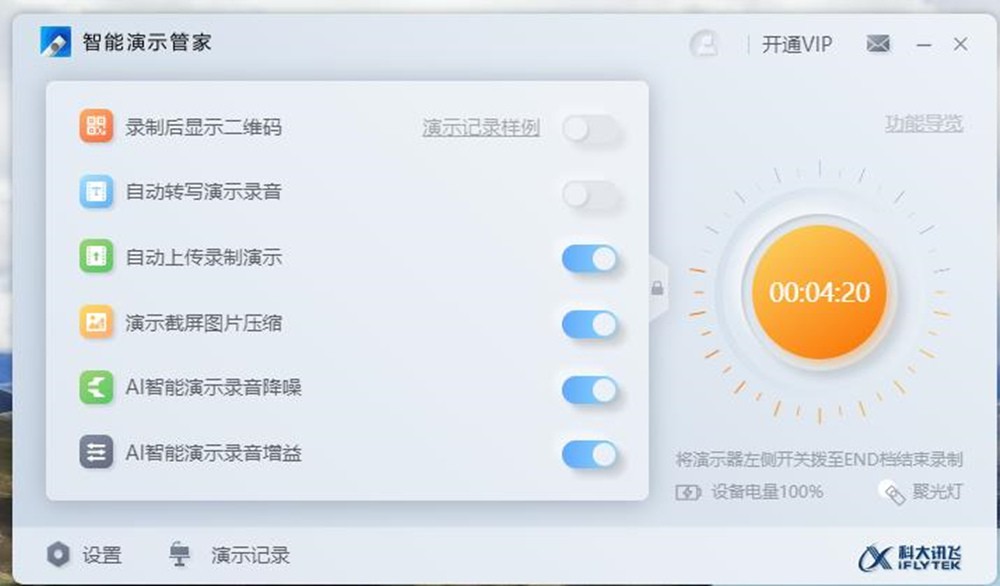This screenshot has height=586, width=1000.
Task: Collapse the settings panel via lock tab
Action: click(658, 289)
